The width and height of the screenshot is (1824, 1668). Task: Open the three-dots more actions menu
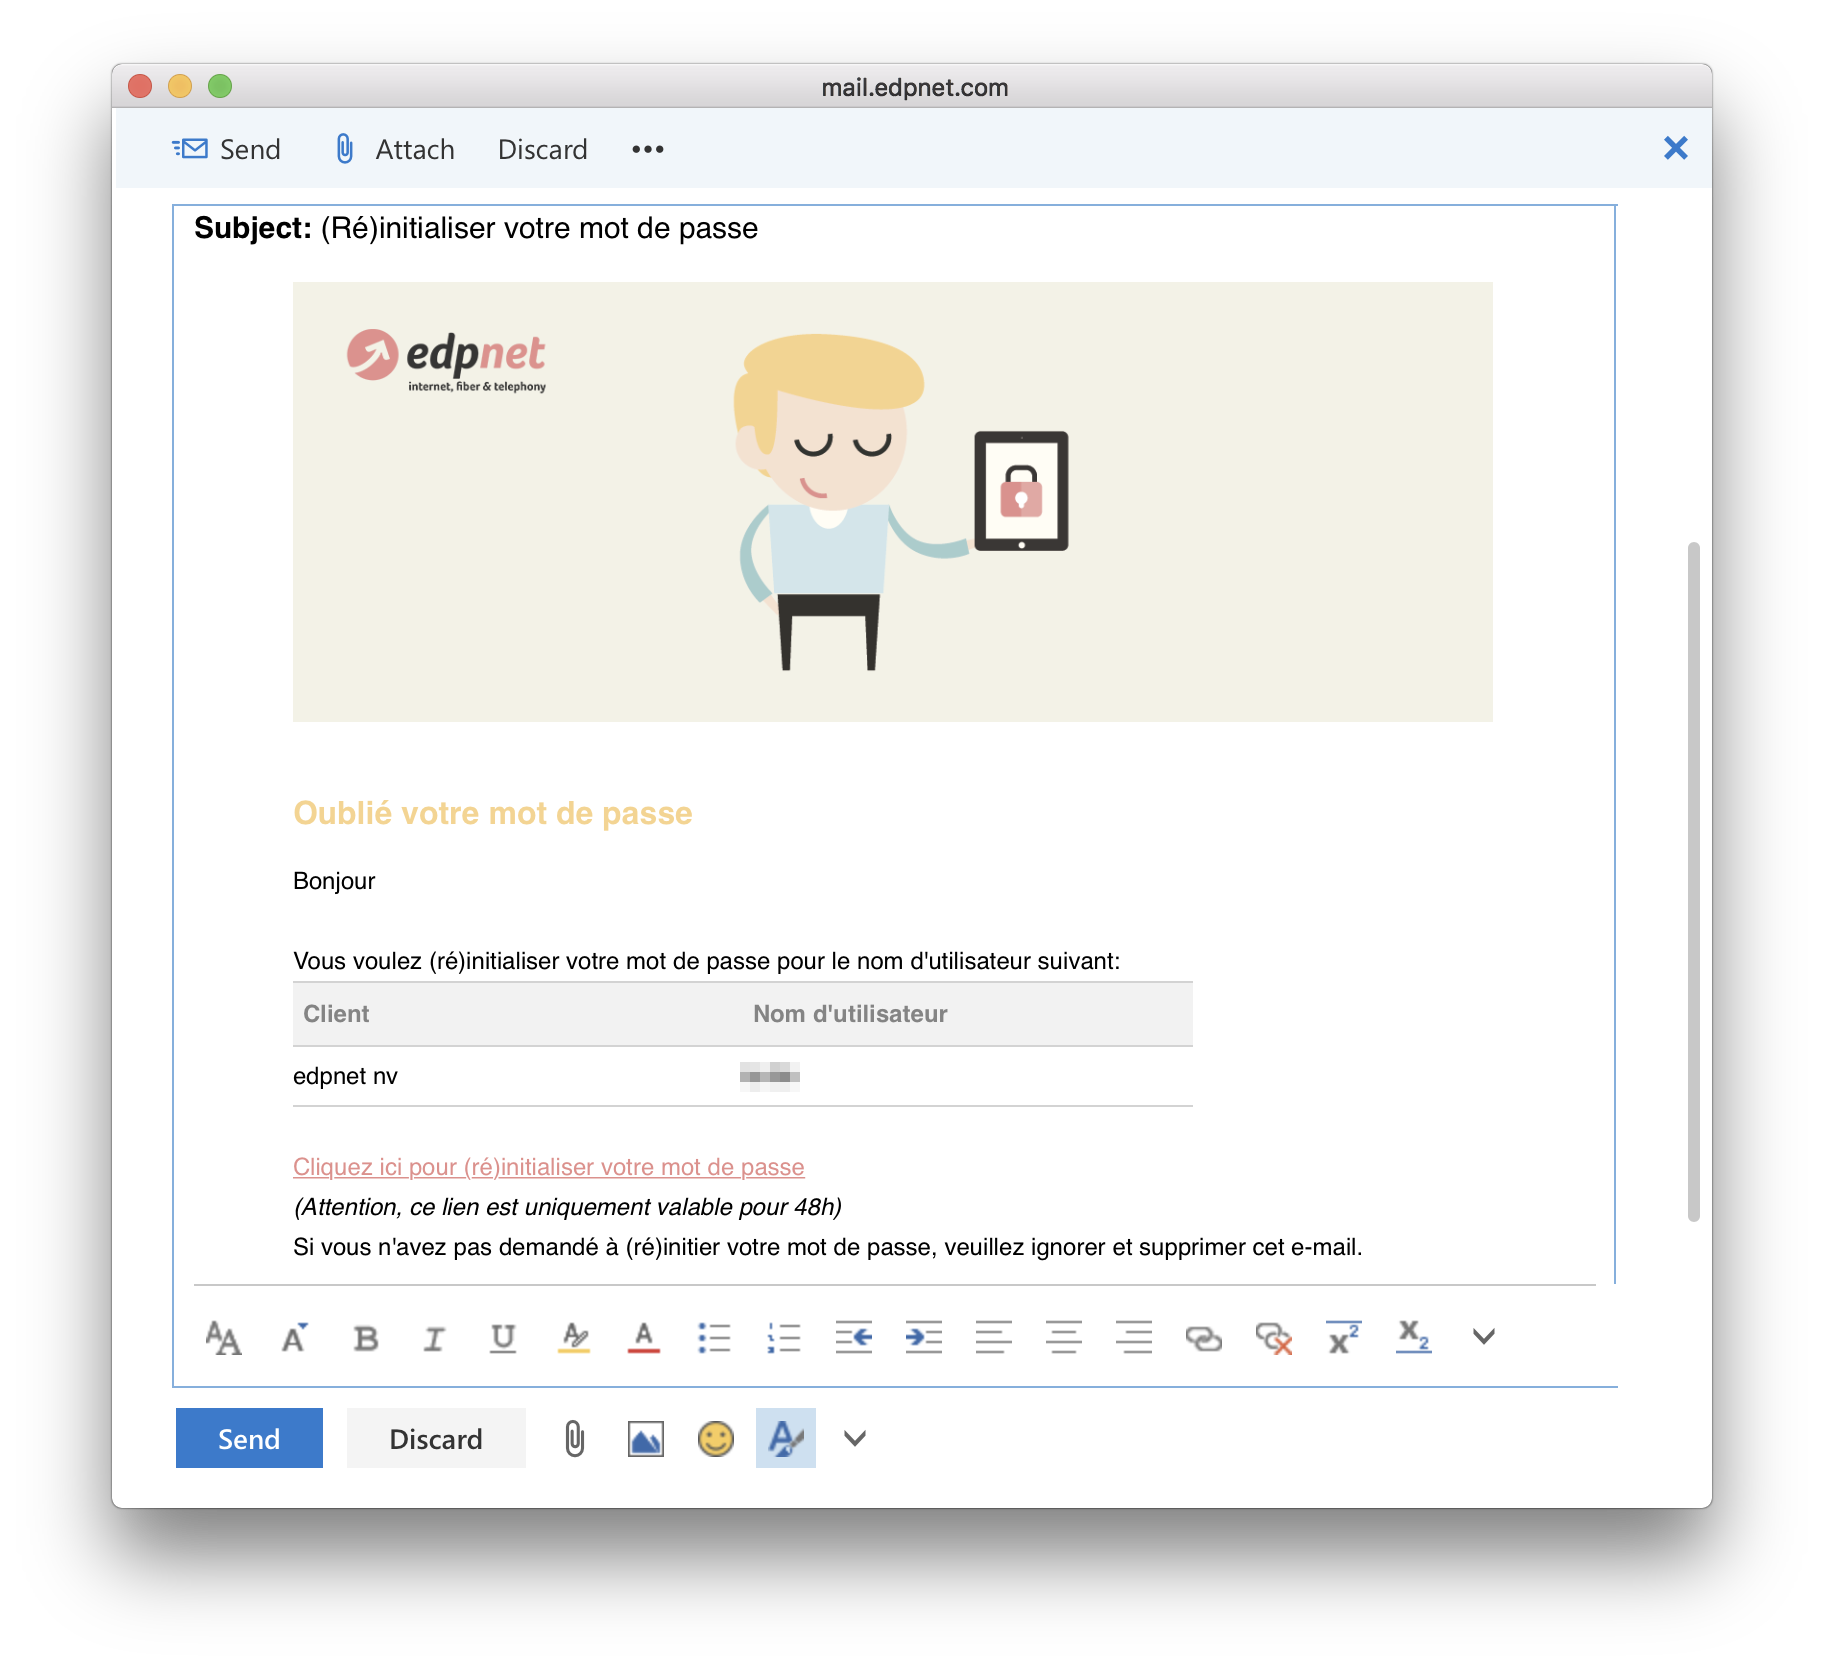click(x=647, y=150)
